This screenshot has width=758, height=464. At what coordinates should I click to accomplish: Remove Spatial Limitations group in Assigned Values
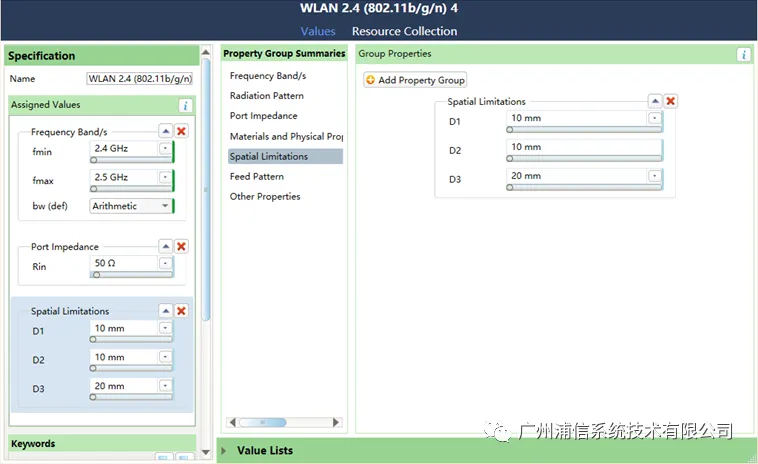click(x=181, y=311)
